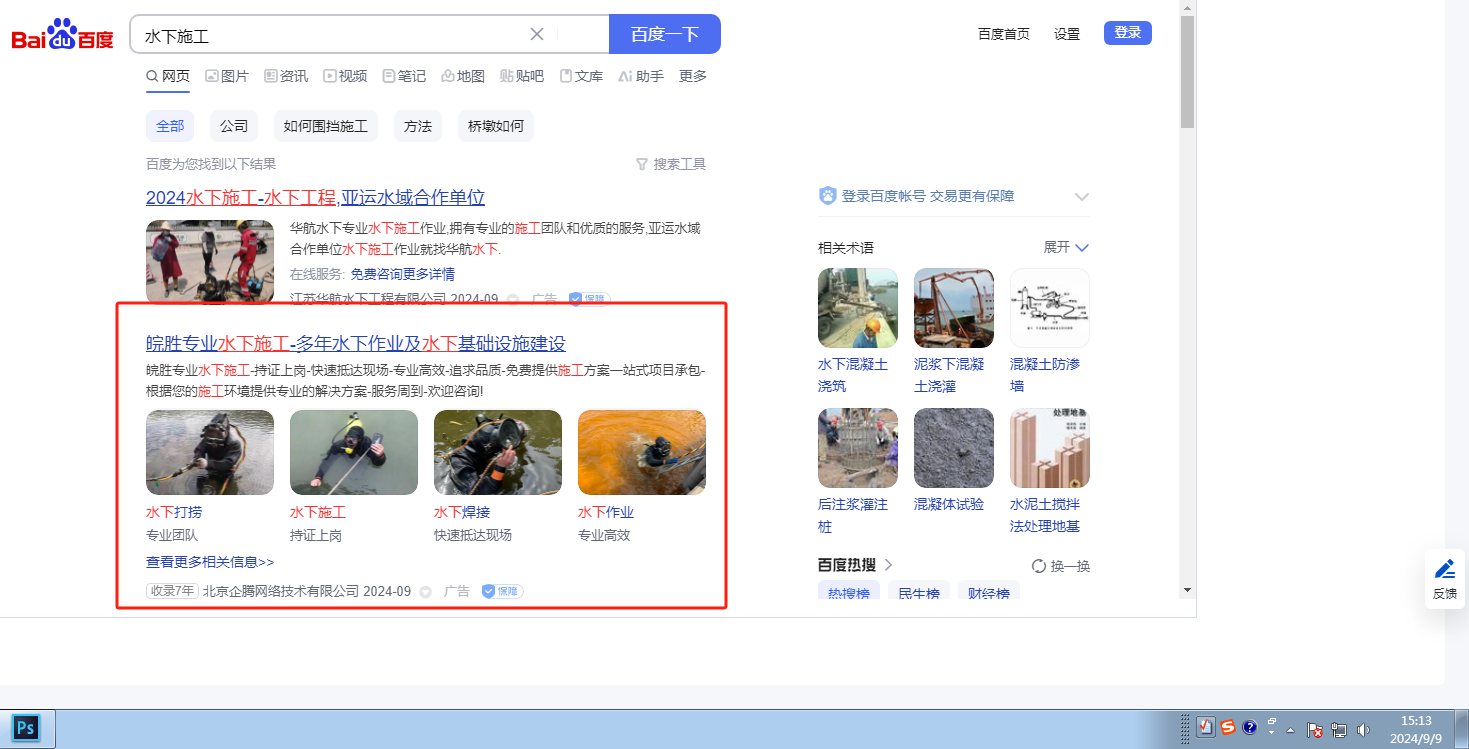Select the 如何围挡施工 filter chip
This screenshot has width=1469, height=749.
pos(326,126)
